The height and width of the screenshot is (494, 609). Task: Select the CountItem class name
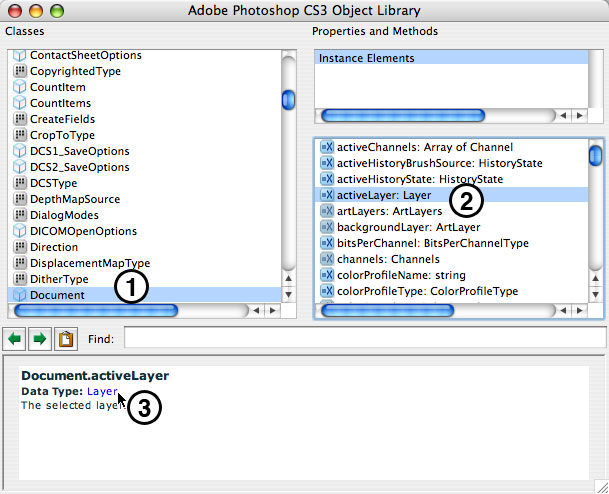pyautogui.click(x=58, y=87)
